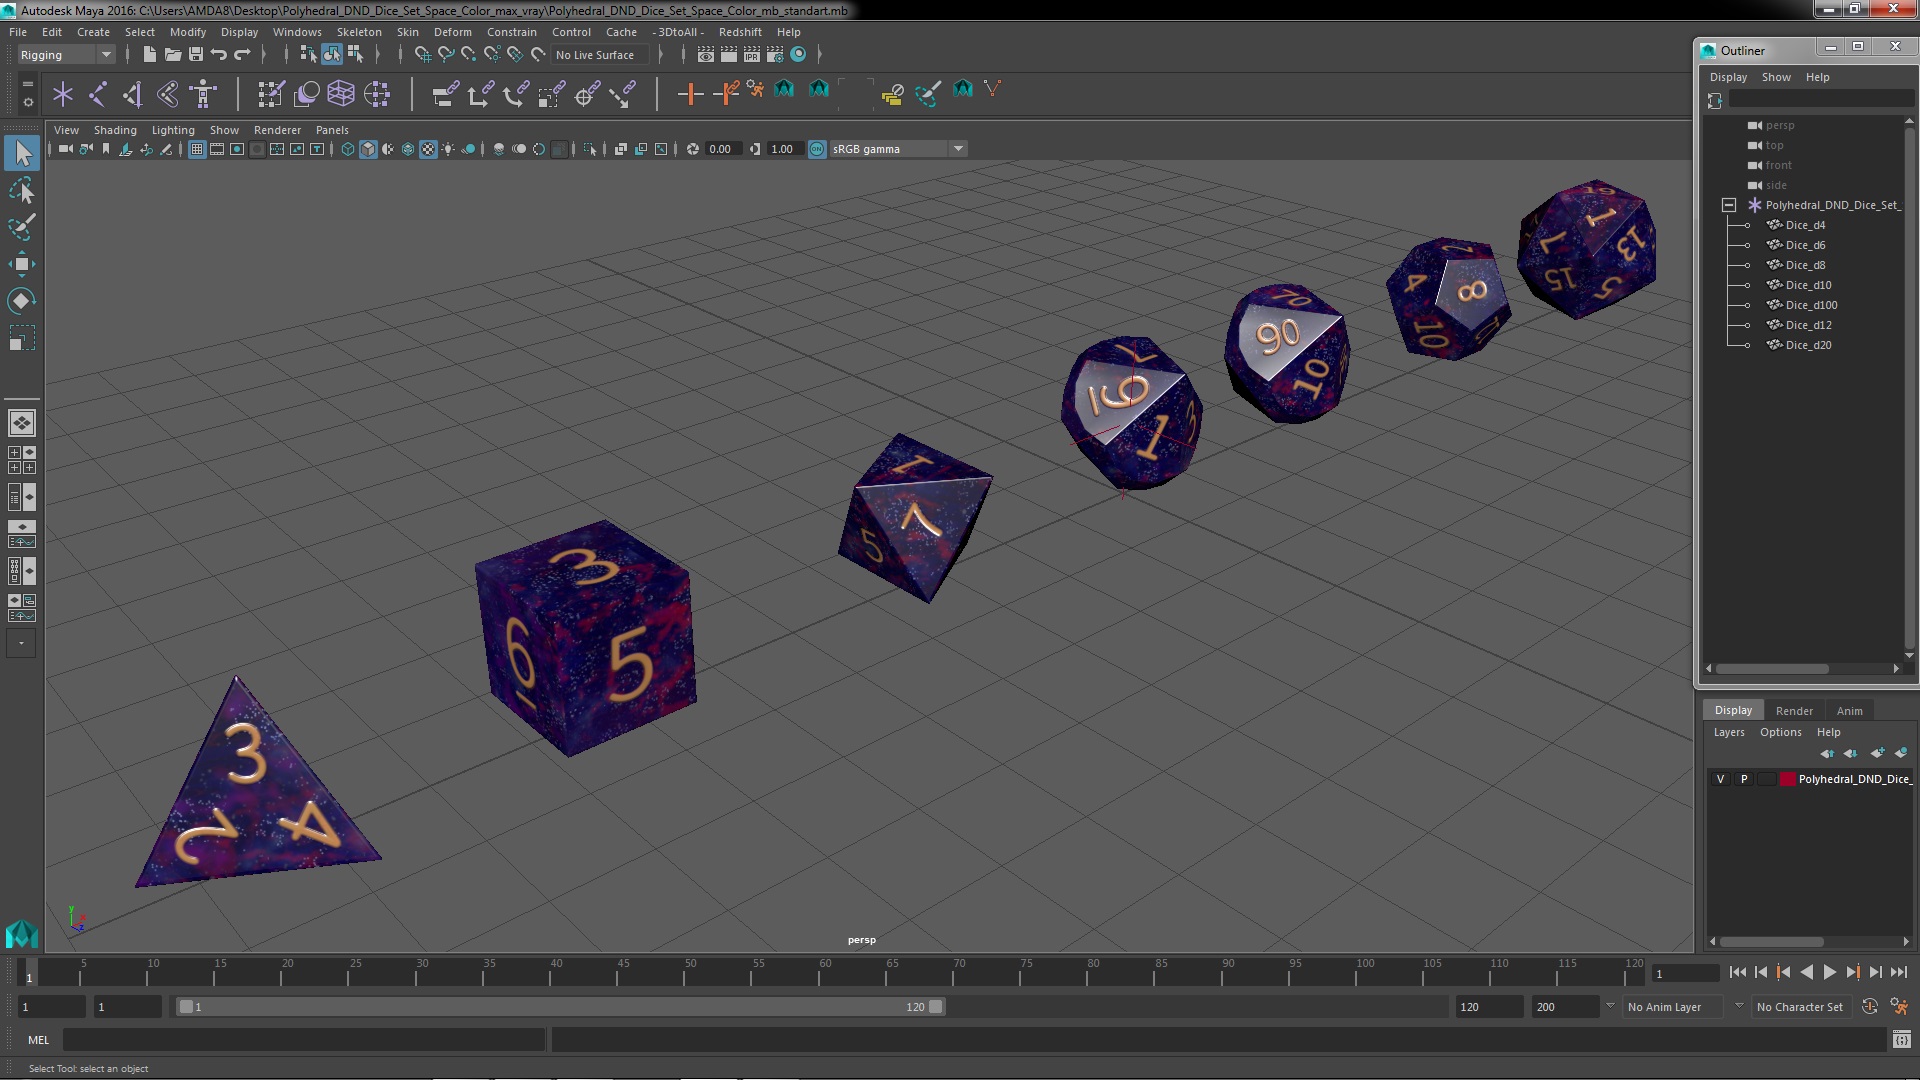Image resolution: width=1920 pixels, height=1080 pixels.
Task: Toggle layer visibility V box
Action: [x=1720, y=779]
